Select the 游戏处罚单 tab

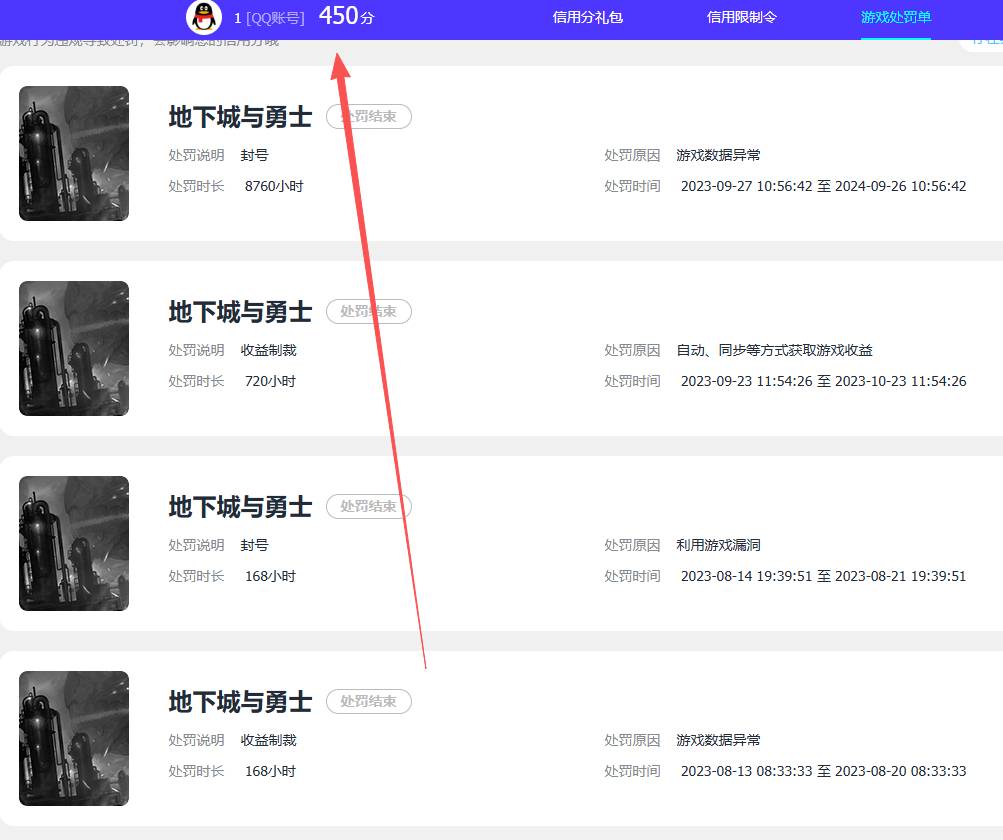click(895, 17)
